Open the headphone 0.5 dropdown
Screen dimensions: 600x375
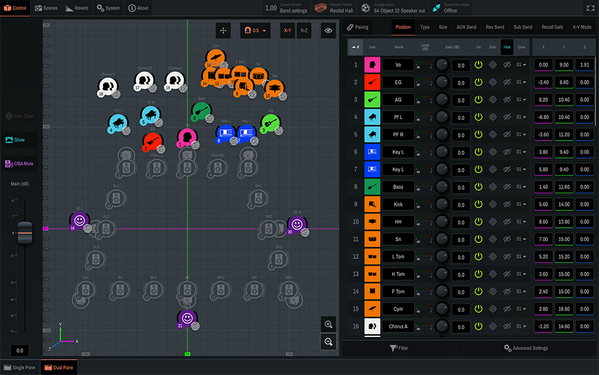click(x=255, y=31)
